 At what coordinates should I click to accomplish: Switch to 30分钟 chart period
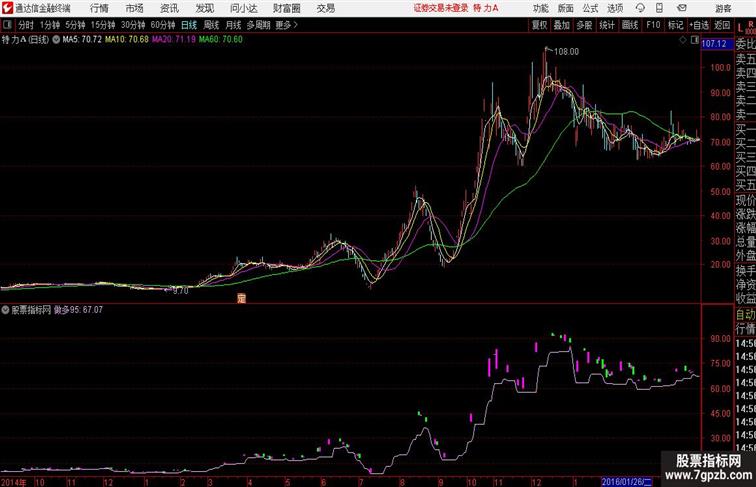coord(133,25)
